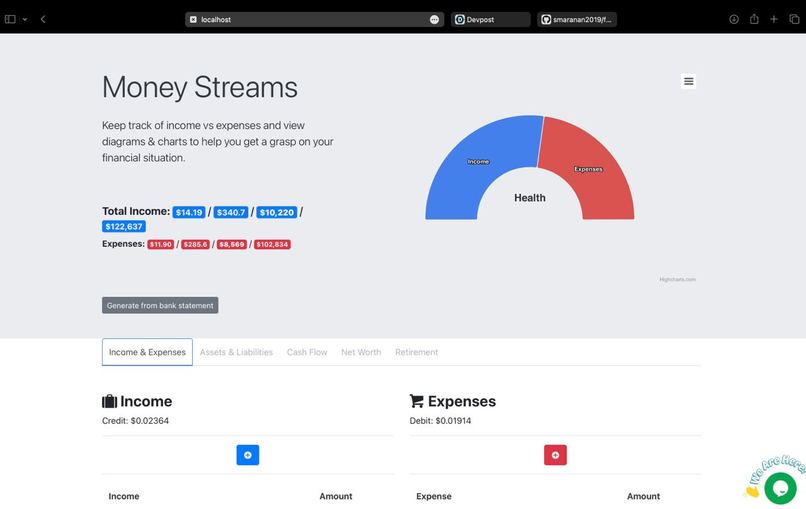The image size is (806, 509).
Task: Click the Health chart title
Action: 530,198
